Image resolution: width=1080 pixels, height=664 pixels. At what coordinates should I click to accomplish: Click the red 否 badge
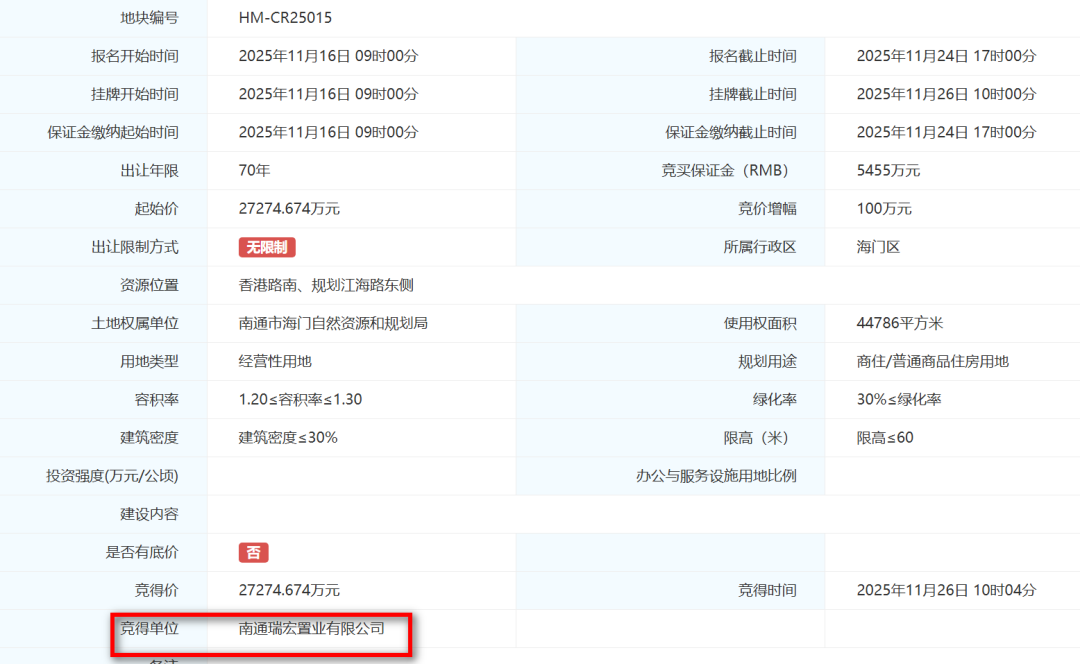point(253,552)
